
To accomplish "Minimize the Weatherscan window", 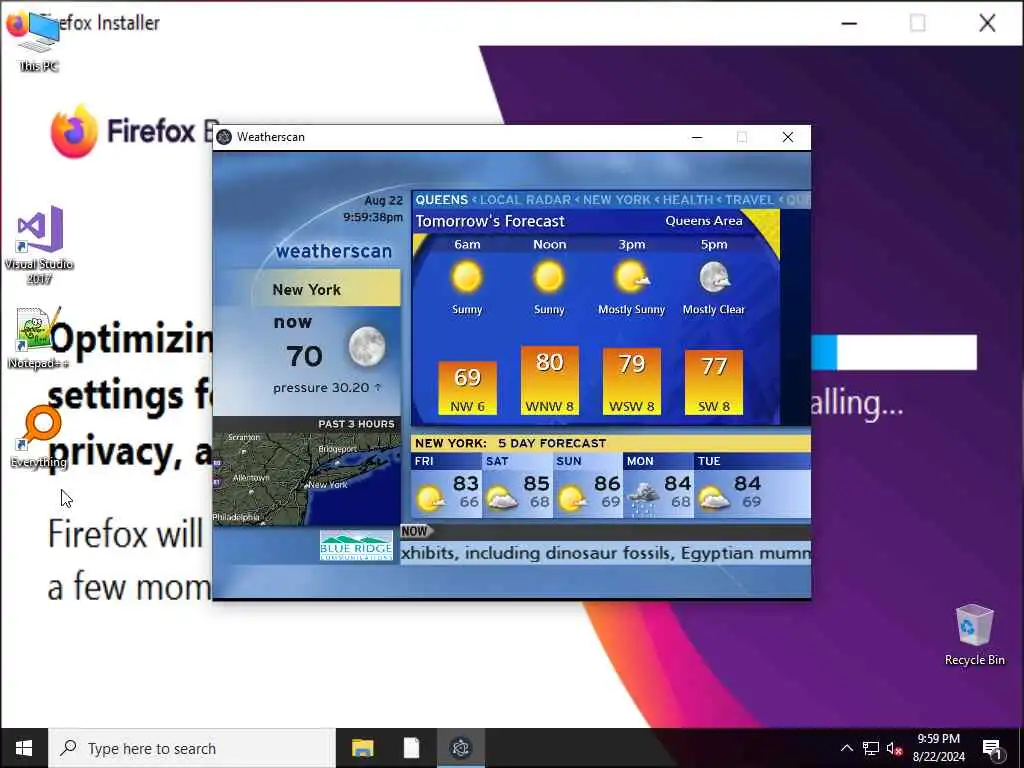I will [x=697, y=137].
